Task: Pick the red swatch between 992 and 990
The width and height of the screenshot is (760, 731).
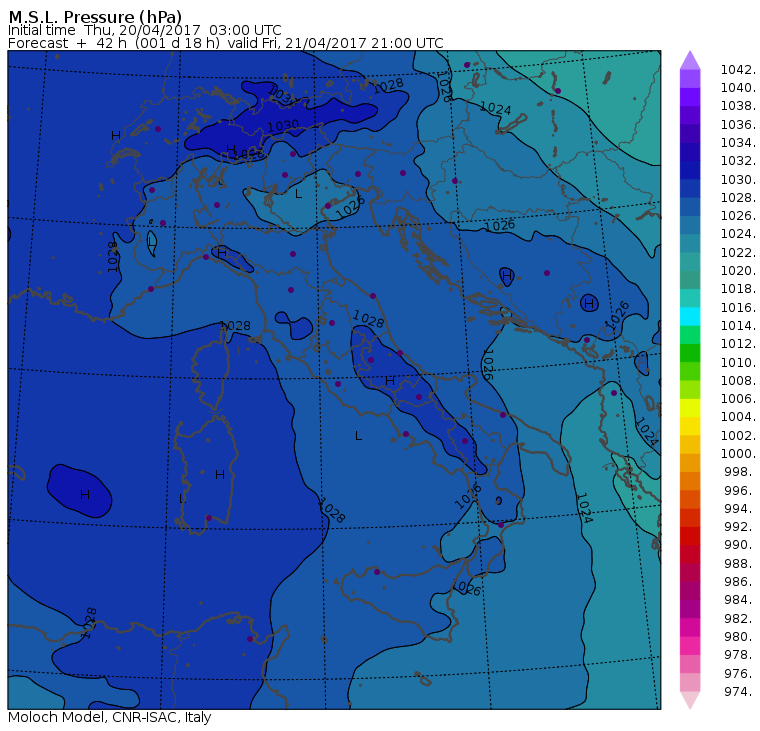Action: click(690, 536)
